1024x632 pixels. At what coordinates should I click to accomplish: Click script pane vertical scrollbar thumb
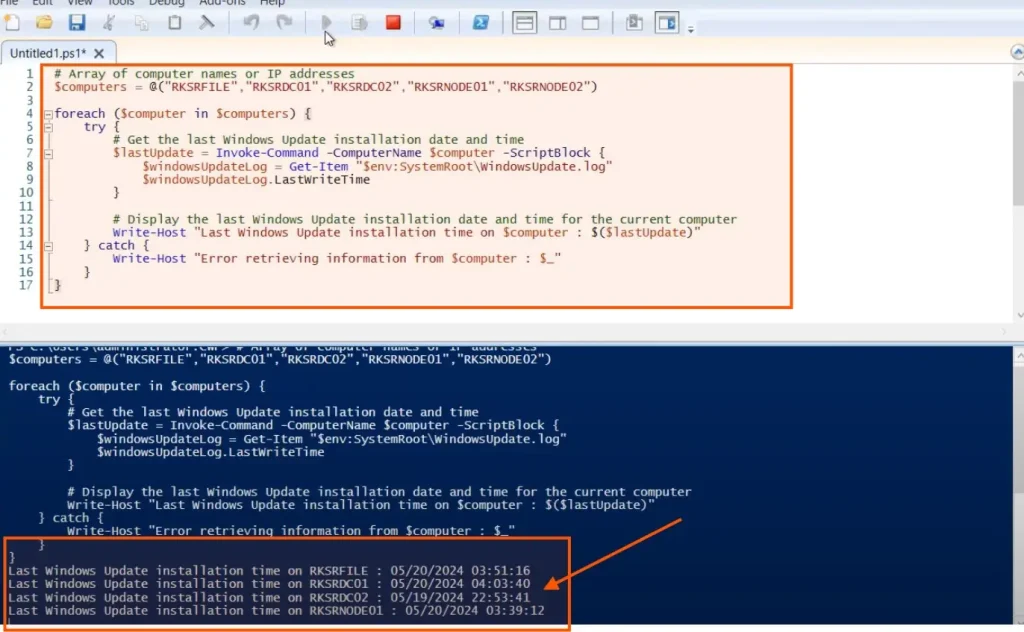(1018, 144)
